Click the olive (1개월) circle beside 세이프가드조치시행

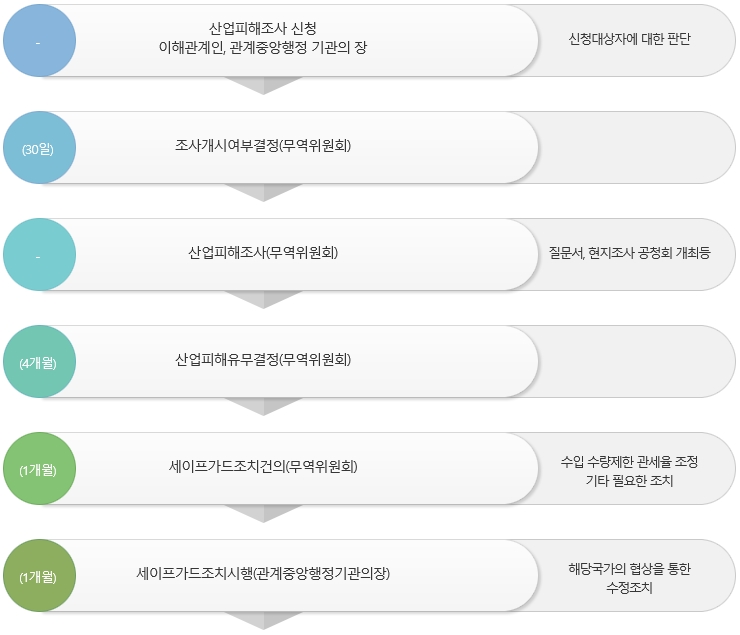pyautogui.click(x=39, y=576)
